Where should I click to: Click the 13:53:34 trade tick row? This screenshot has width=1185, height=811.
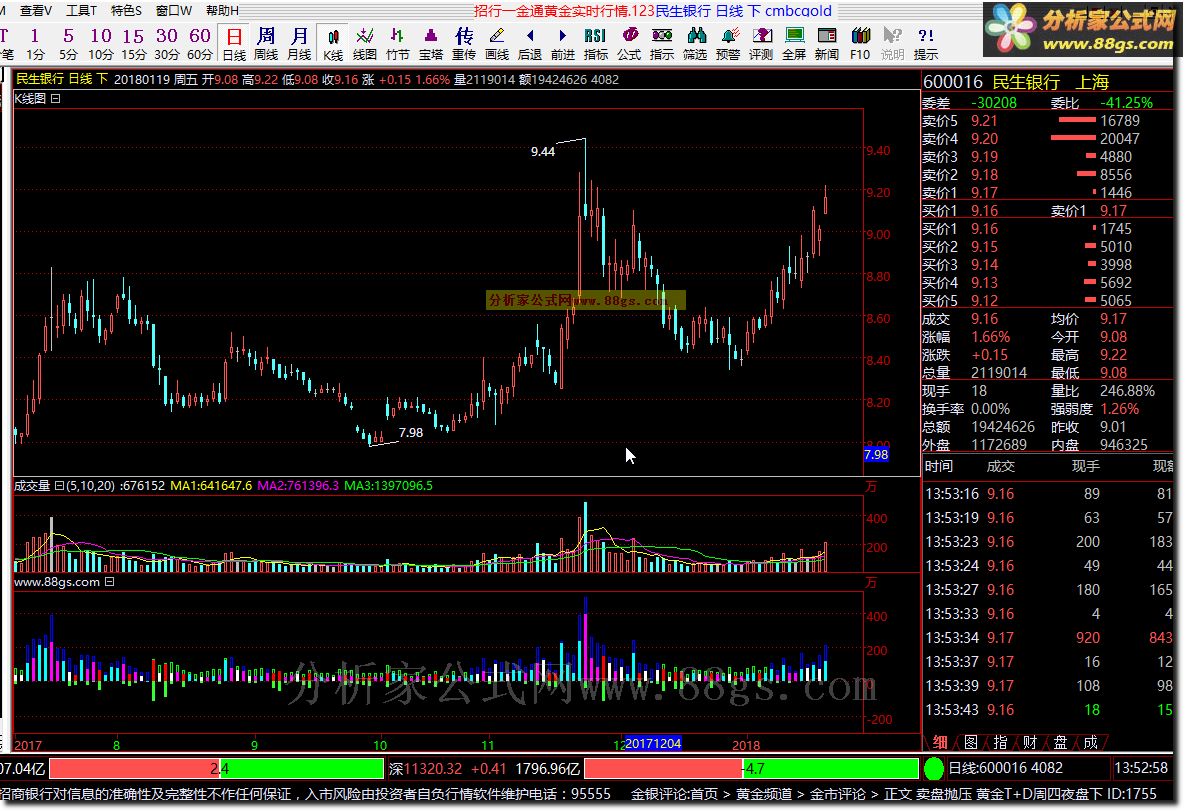pyautogui.click(x=1047, y=638)
